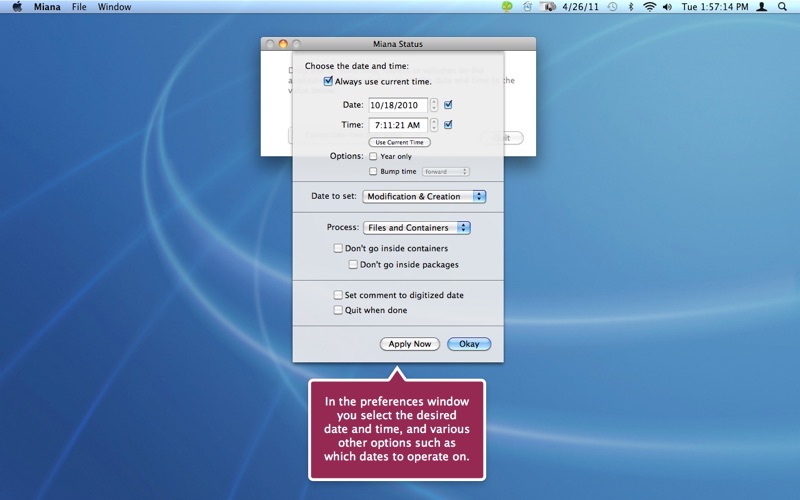Click the menu bar clock Tue 1:57:14 PM
Image resolution: width=800 pixels, height=500 pixels.
tap(715, 7)
